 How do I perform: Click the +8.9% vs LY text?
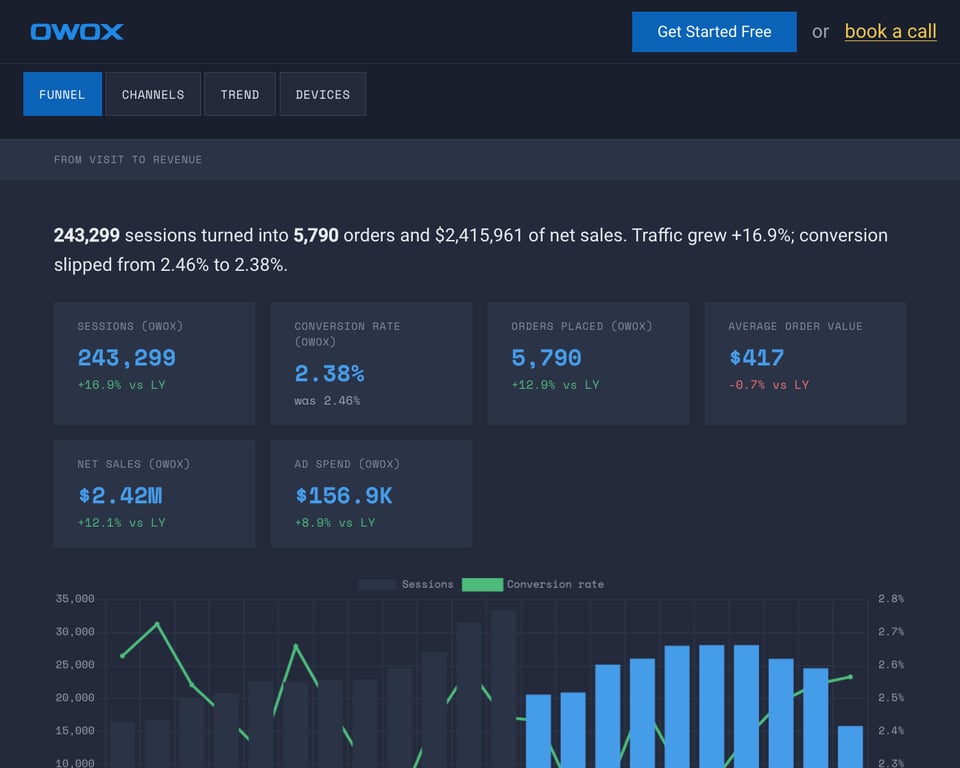tap(335, 522)
